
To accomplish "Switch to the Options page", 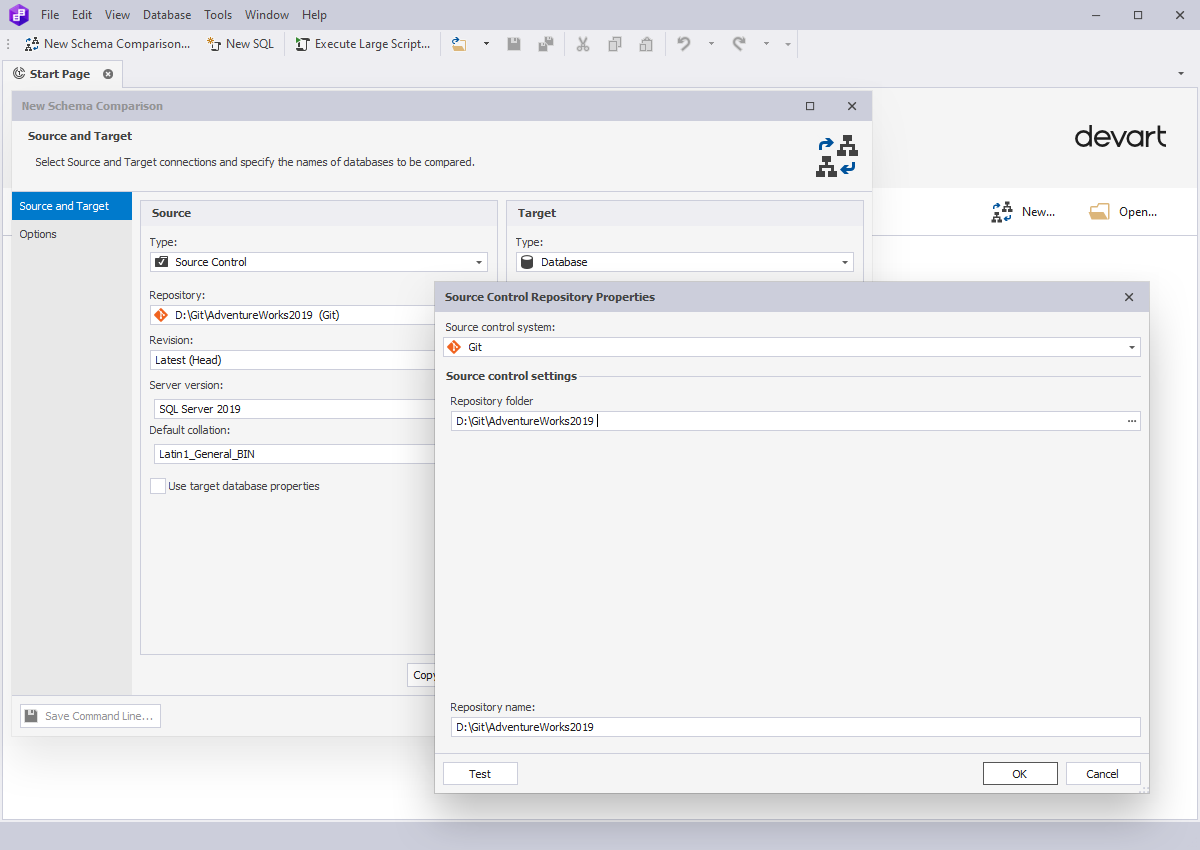I will click(38, 234).
